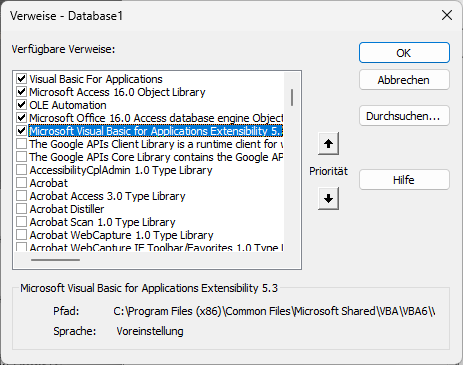Uncheck VBA Extensibility 5.3 checkbox
The width and height of the screenshot is (463, 365).
pyautogui.click(x=22, y=131)
